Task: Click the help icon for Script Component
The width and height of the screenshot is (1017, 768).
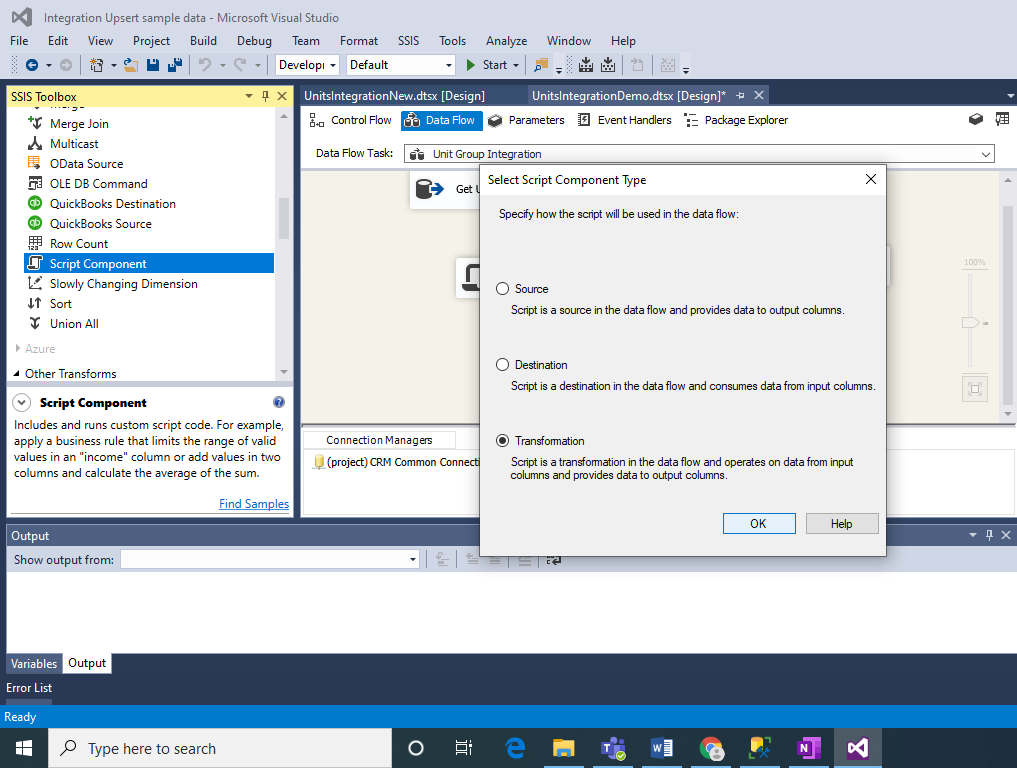Action: pos(279,402)
